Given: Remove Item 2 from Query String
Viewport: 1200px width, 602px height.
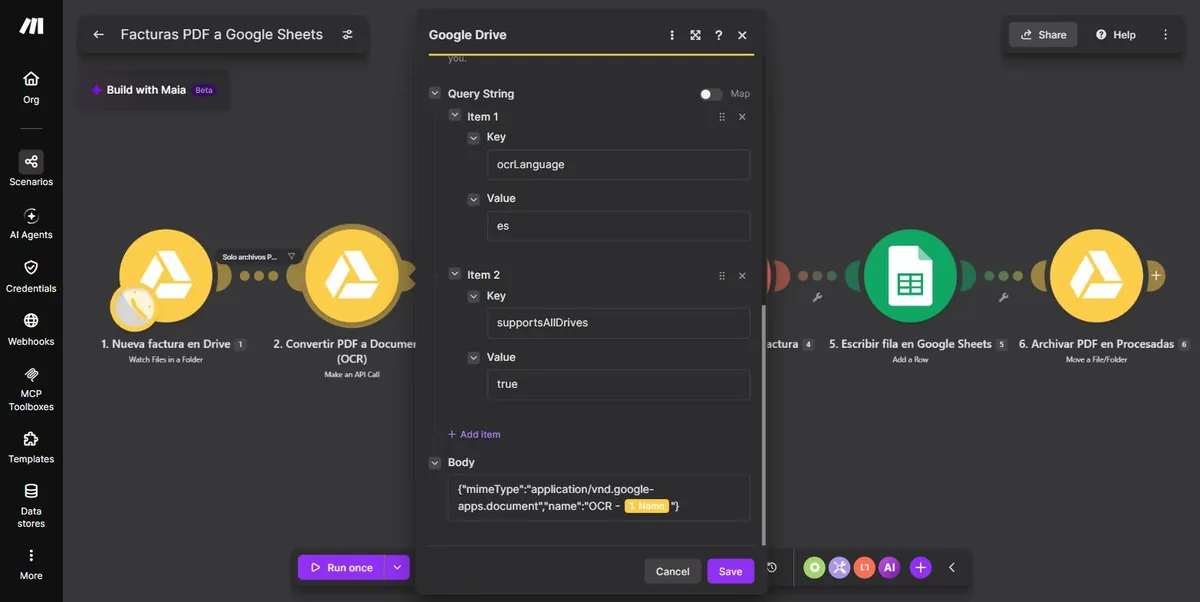Looking at the screenshot, I should click(x=742, y=276).
